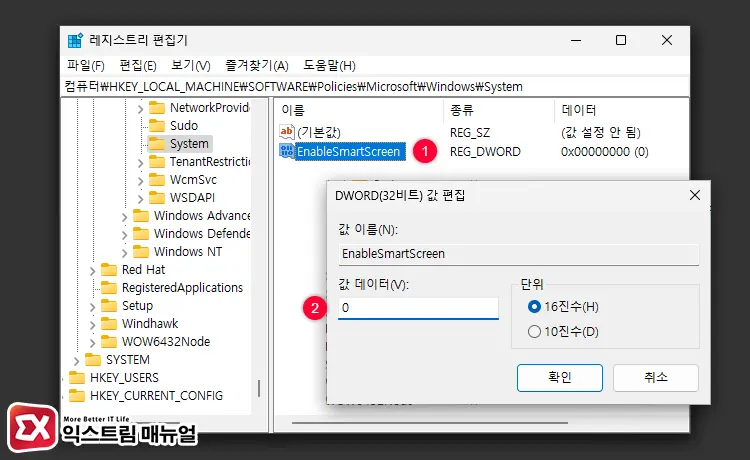Select the 10진수(D) decimal radio button
This screenshot has height=460, width=750.
click(x=534, y=331)
